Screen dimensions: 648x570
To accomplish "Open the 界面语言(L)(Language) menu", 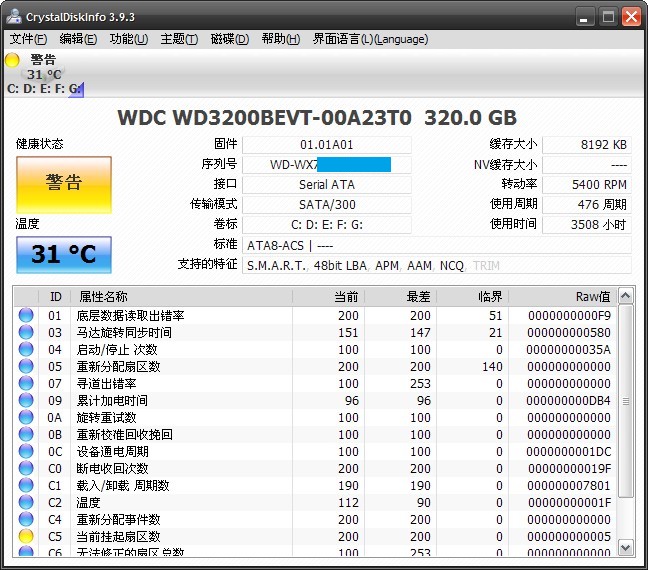I will pos(370,39).
